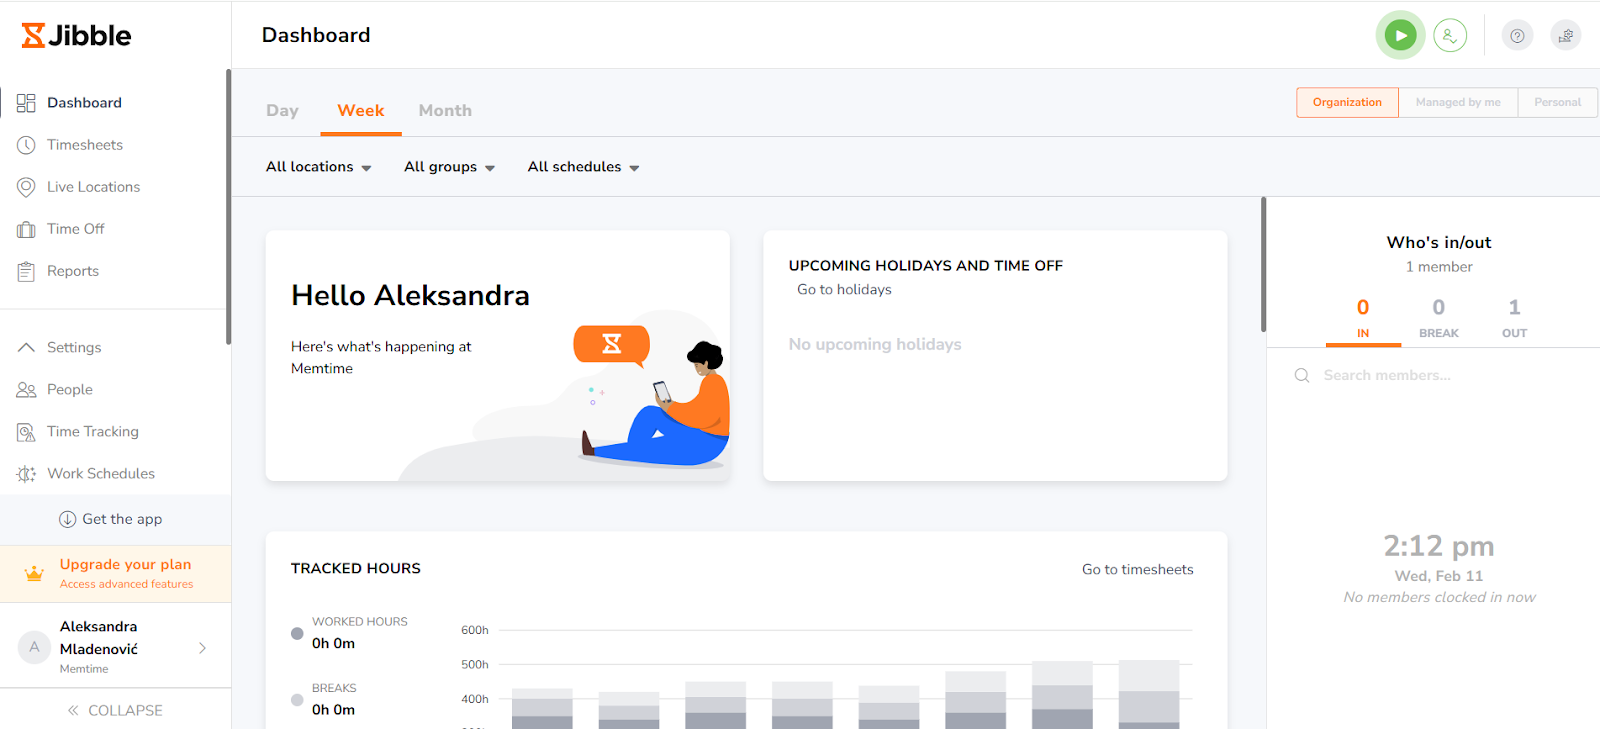Expand the Aleksandra Mladenović profile arrow
Viewport: 1600px width, 729px height.
[202, 648]
